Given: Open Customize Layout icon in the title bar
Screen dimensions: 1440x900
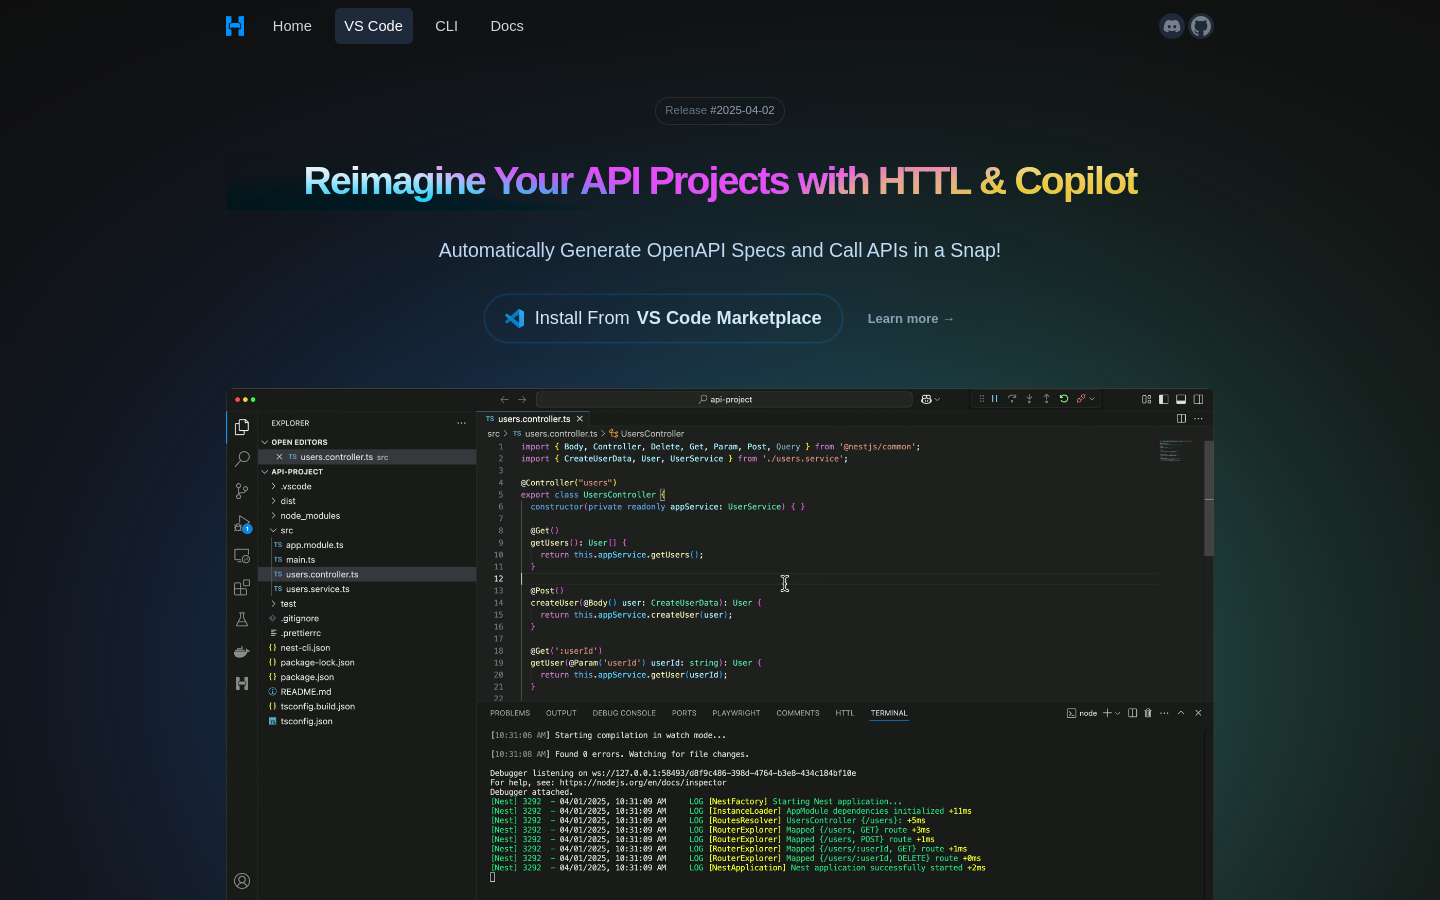Looking at the screenshot, I should tap(1146, 399).
